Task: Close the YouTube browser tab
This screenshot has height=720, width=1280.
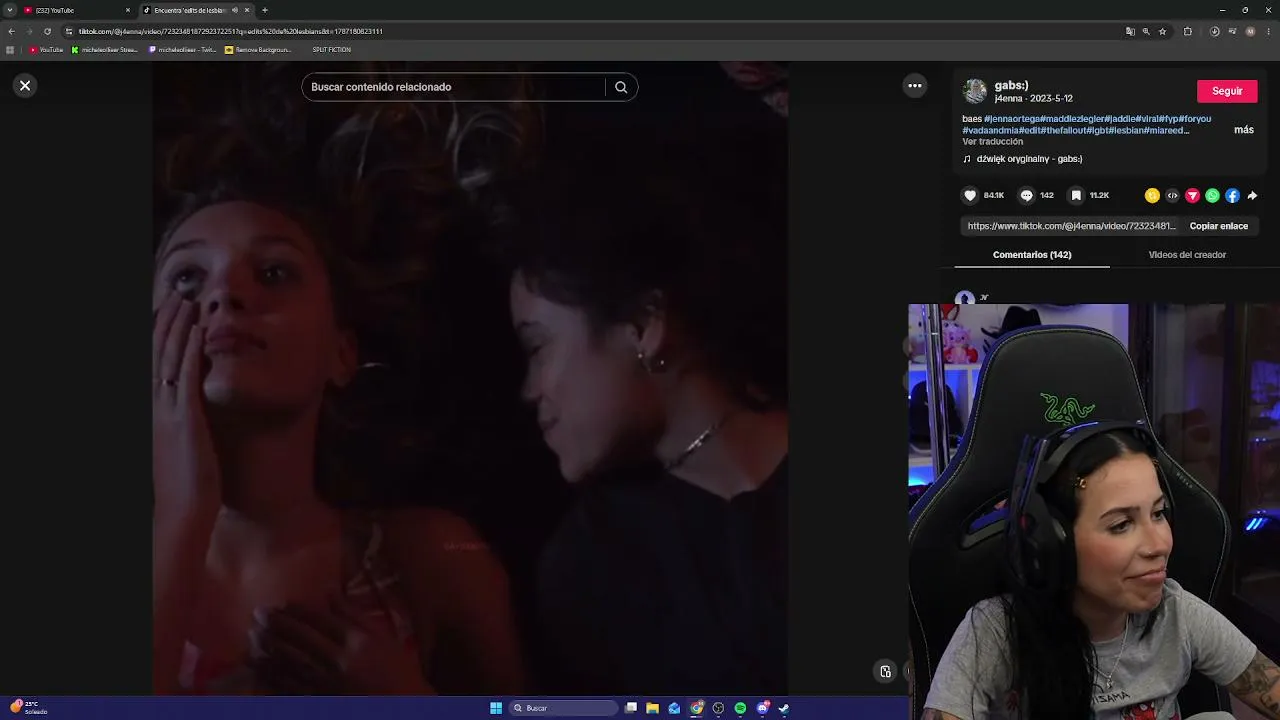Action: click(x=127, y=10)
